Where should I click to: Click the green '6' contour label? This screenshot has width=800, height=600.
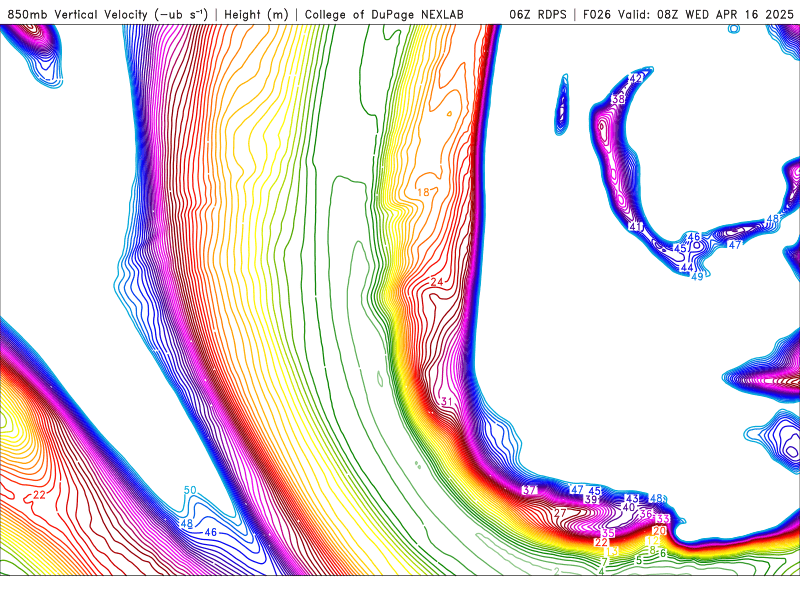[x=663, y=553]
